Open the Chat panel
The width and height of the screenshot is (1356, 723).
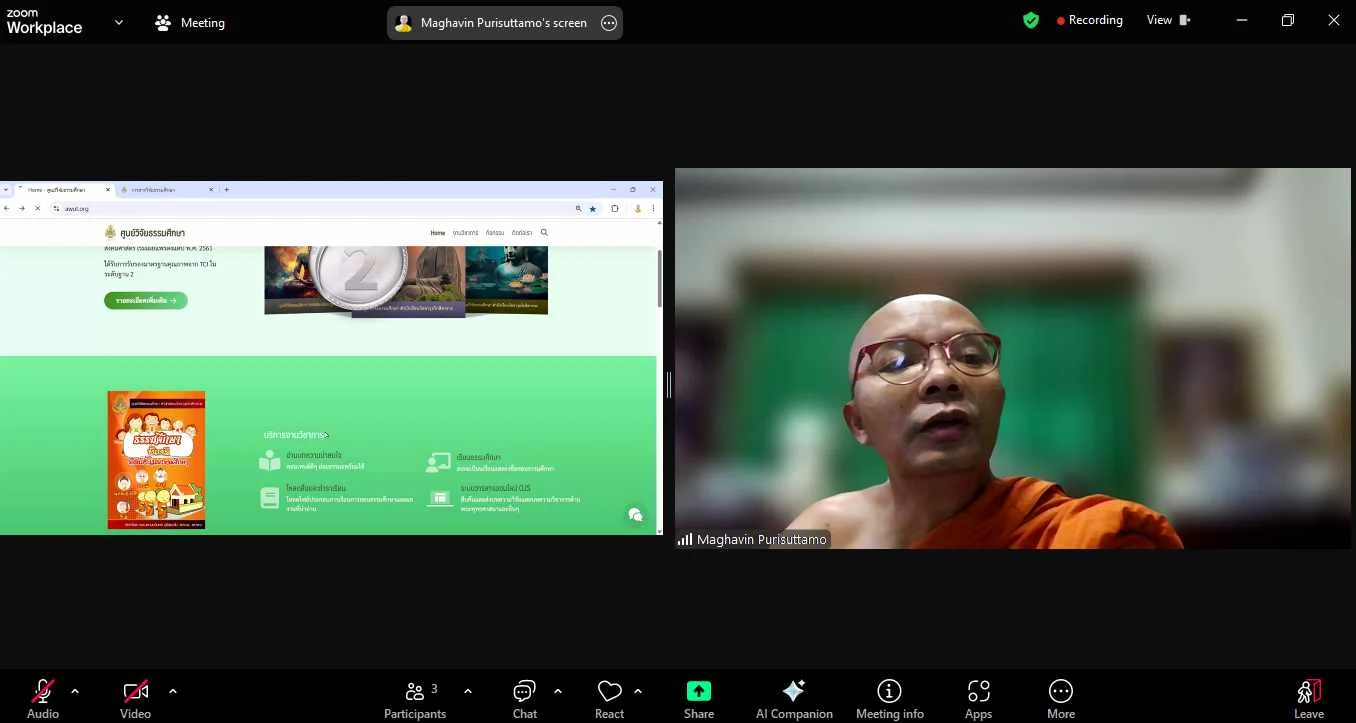click(x=524, y=698)
